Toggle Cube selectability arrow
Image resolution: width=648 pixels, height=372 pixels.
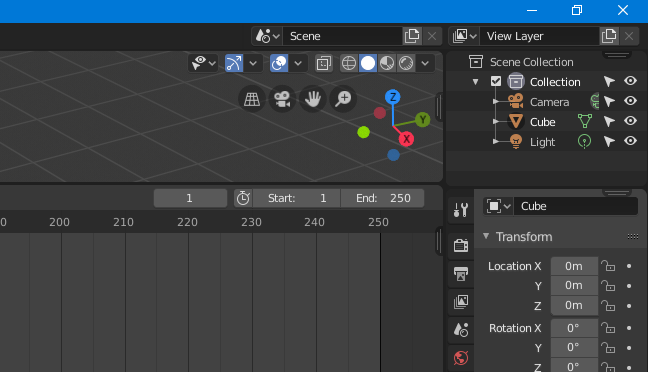tap(609, 121)
